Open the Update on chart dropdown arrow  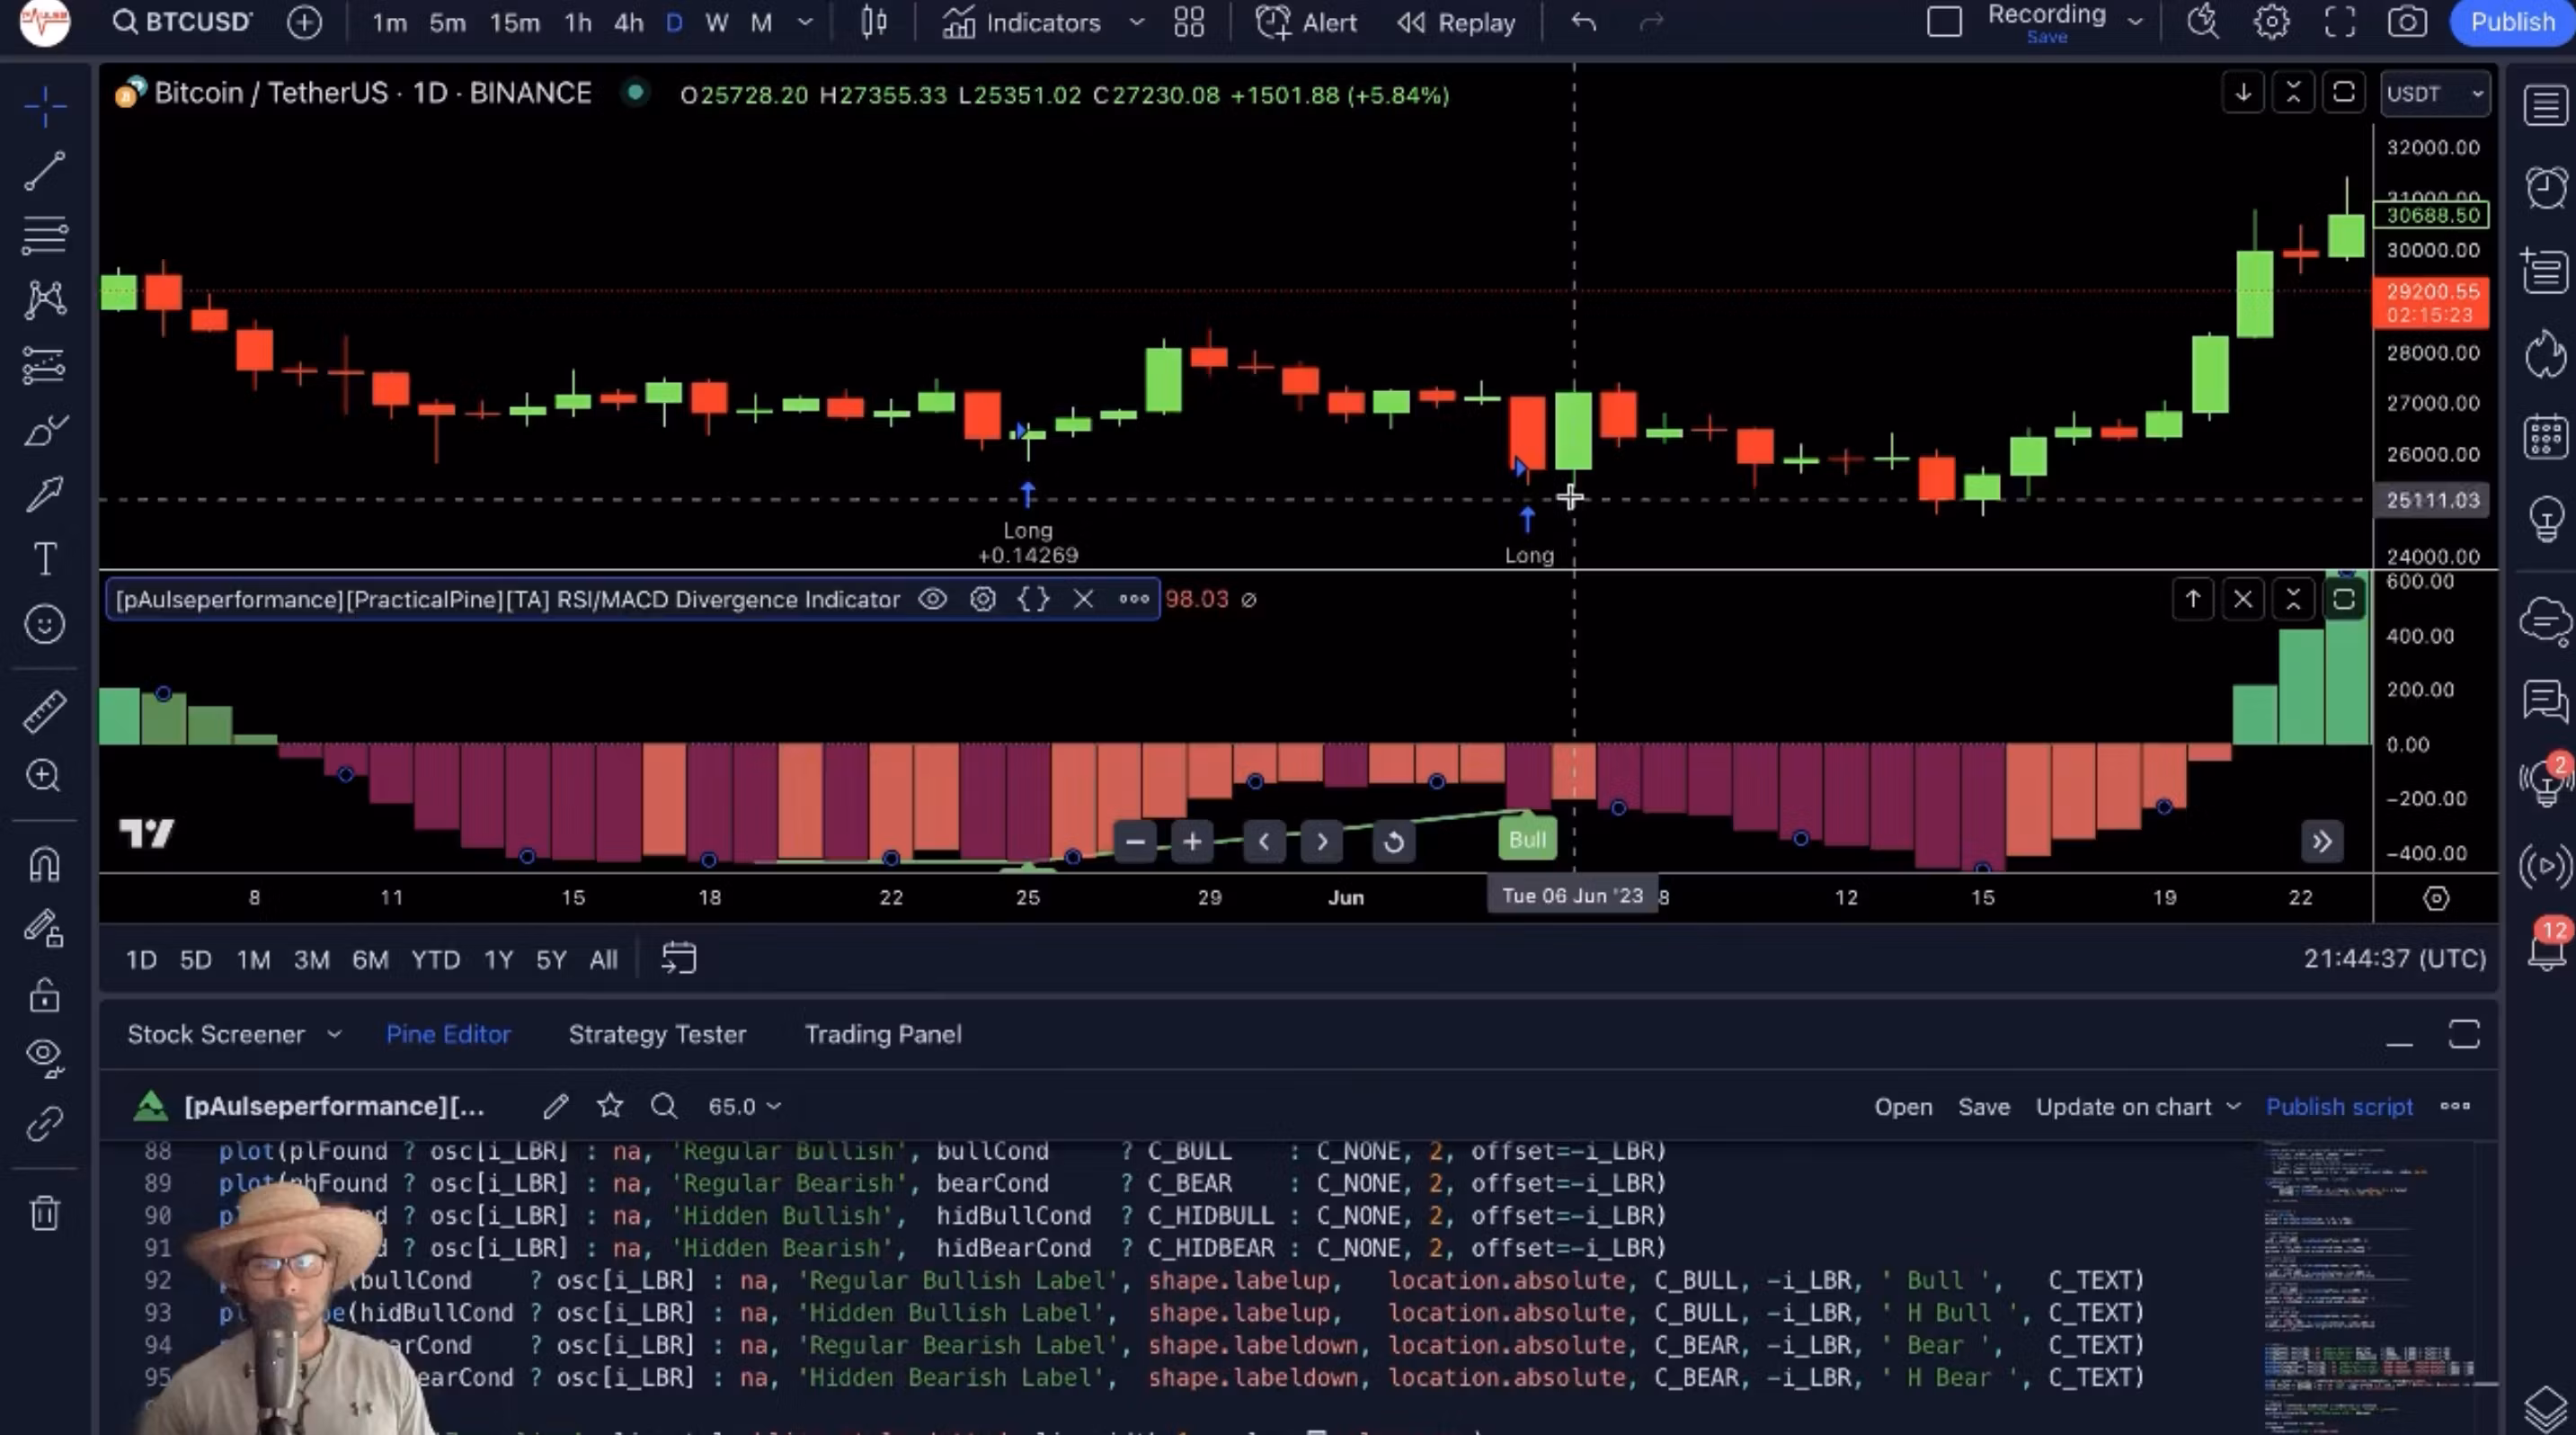2234,1106
